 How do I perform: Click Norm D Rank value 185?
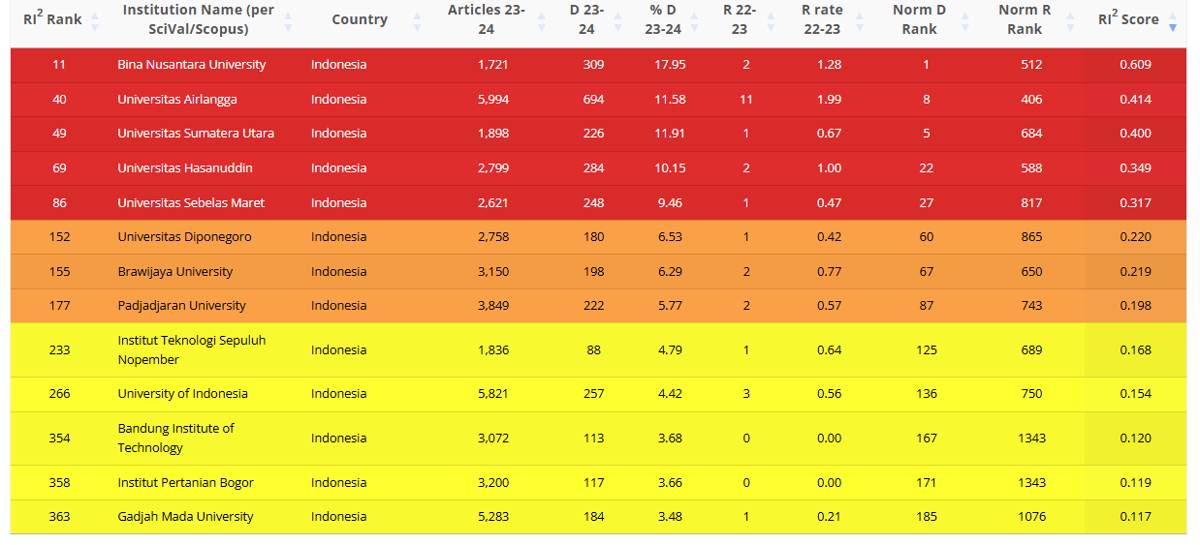[927, 516]
